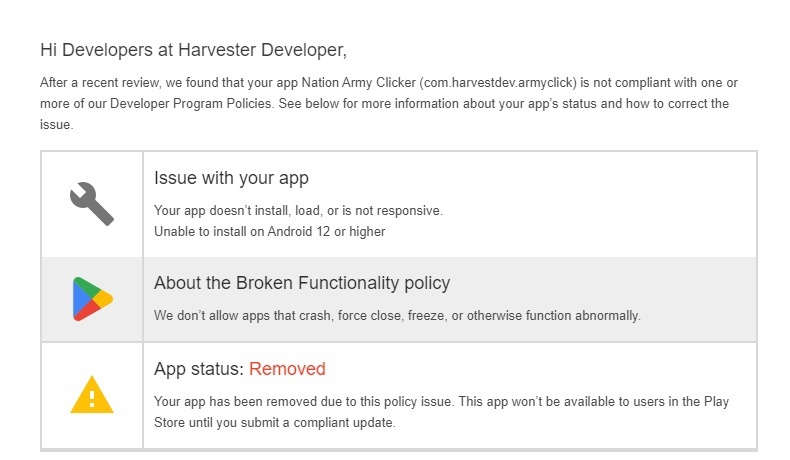Click the text Unable to install on Android 12
This screenshot has width=790, height=460.
(x=242, y=232)
